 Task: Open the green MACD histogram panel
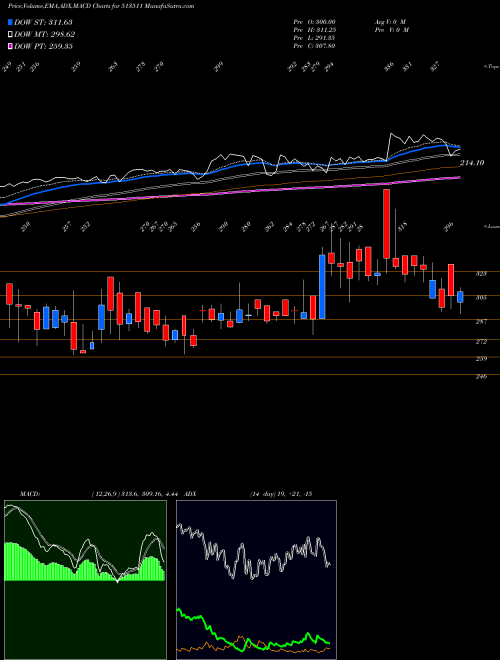tap(85, 580)
